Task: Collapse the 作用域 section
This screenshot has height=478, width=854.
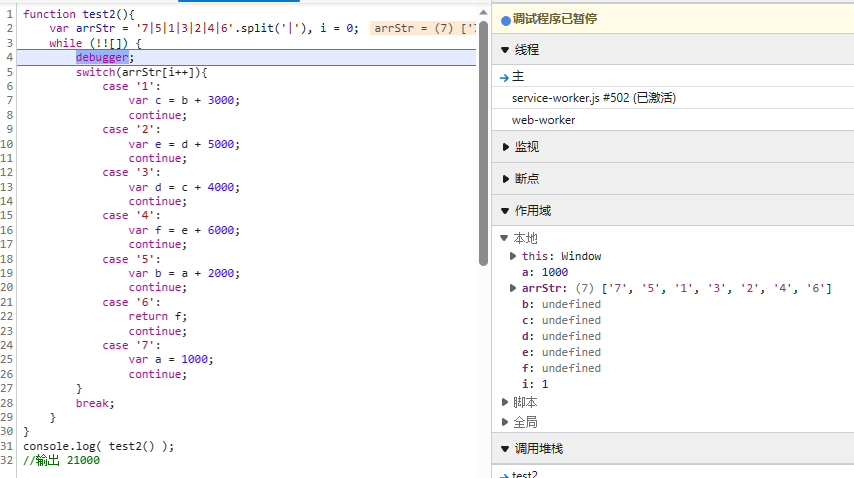Action: coord(506,211)
